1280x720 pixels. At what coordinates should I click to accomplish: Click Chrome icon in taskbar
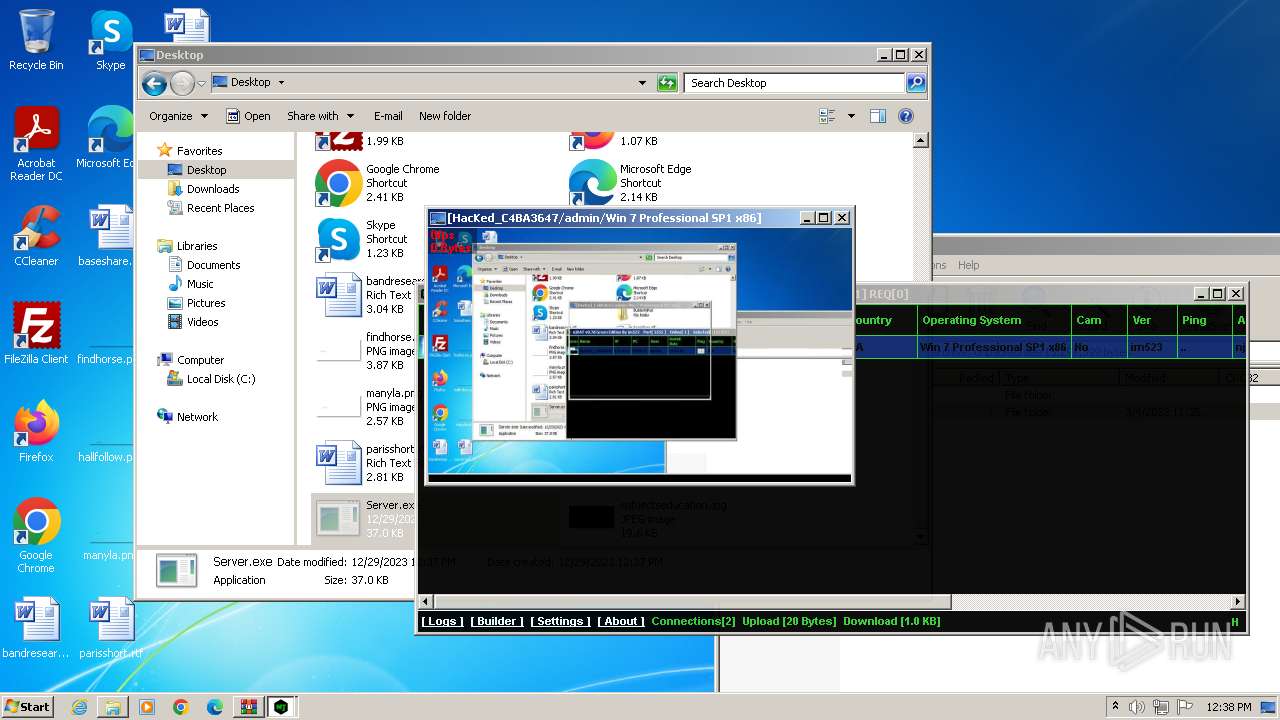180,707
